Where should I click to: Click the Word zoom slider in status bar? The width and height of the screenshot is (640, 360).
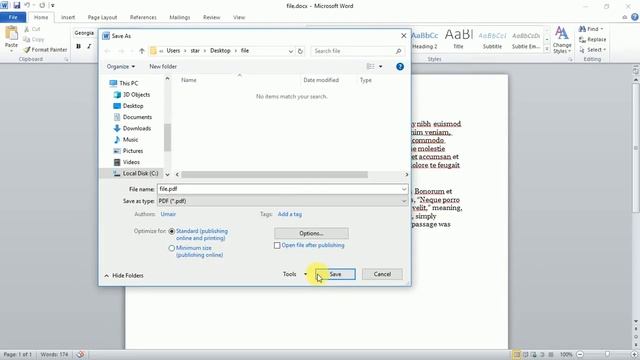point(607,354)
